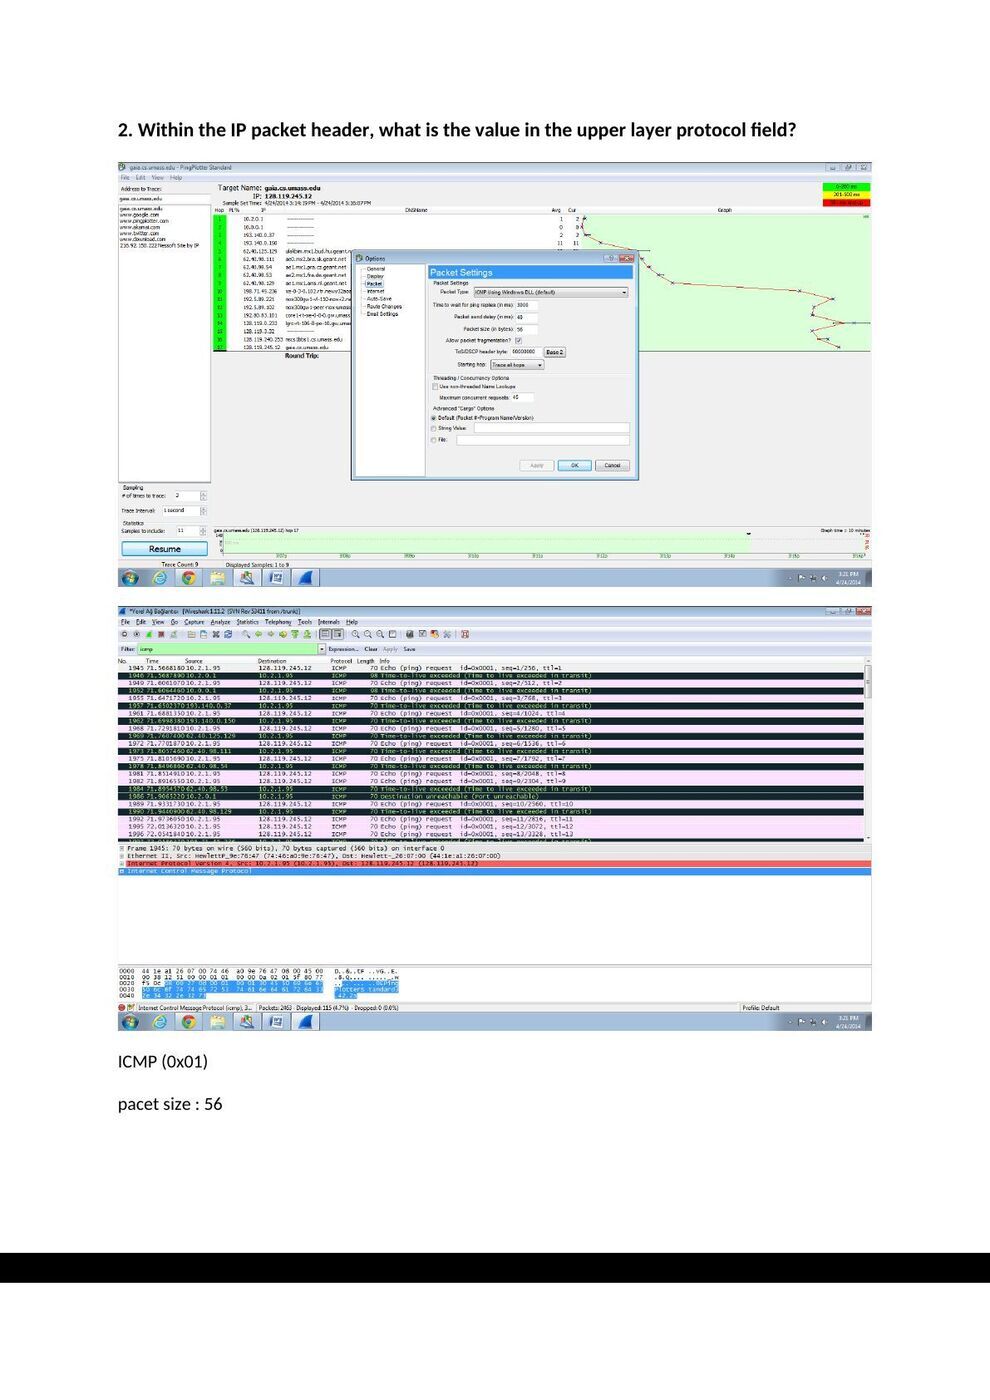The image size is (990, 1400).
Task: Expand the Frame 1945 tree row
Action: point(122,848)
